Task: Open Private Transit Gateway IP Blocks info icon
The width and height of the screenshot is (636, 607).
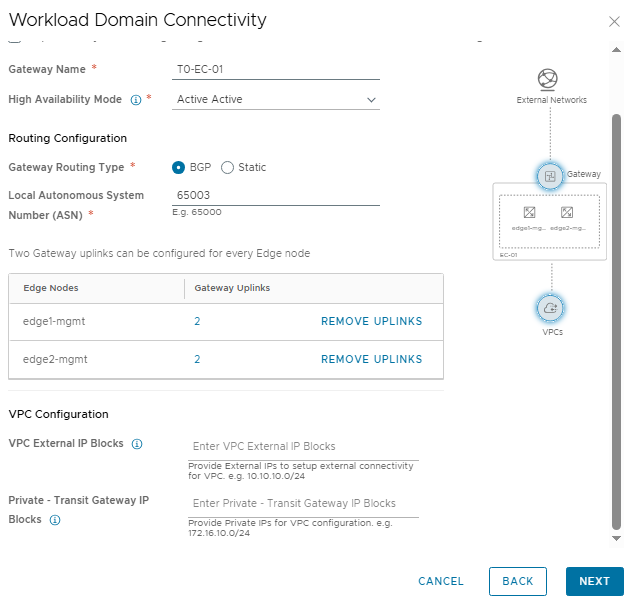Action: point(55,520)
